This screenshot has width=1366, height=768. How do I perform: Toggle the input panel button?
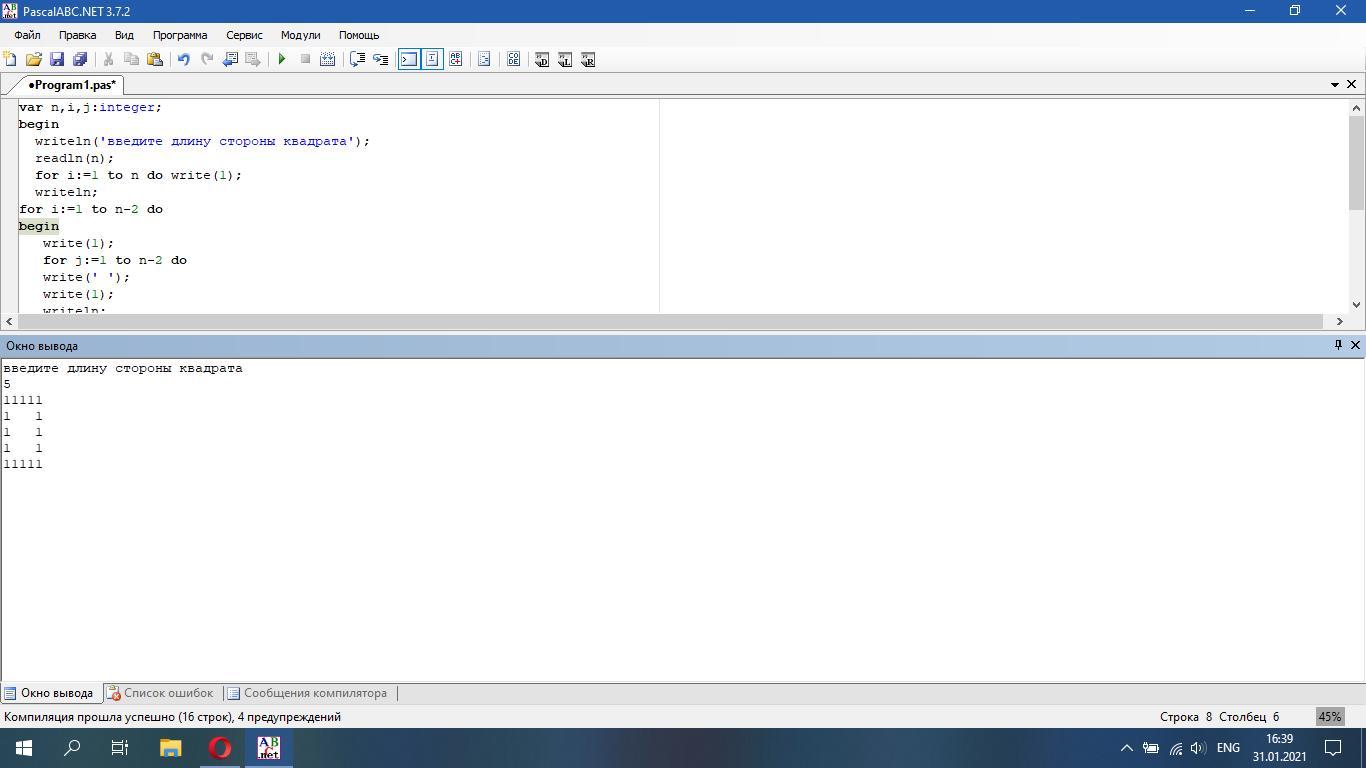click(x=432, y=59)
